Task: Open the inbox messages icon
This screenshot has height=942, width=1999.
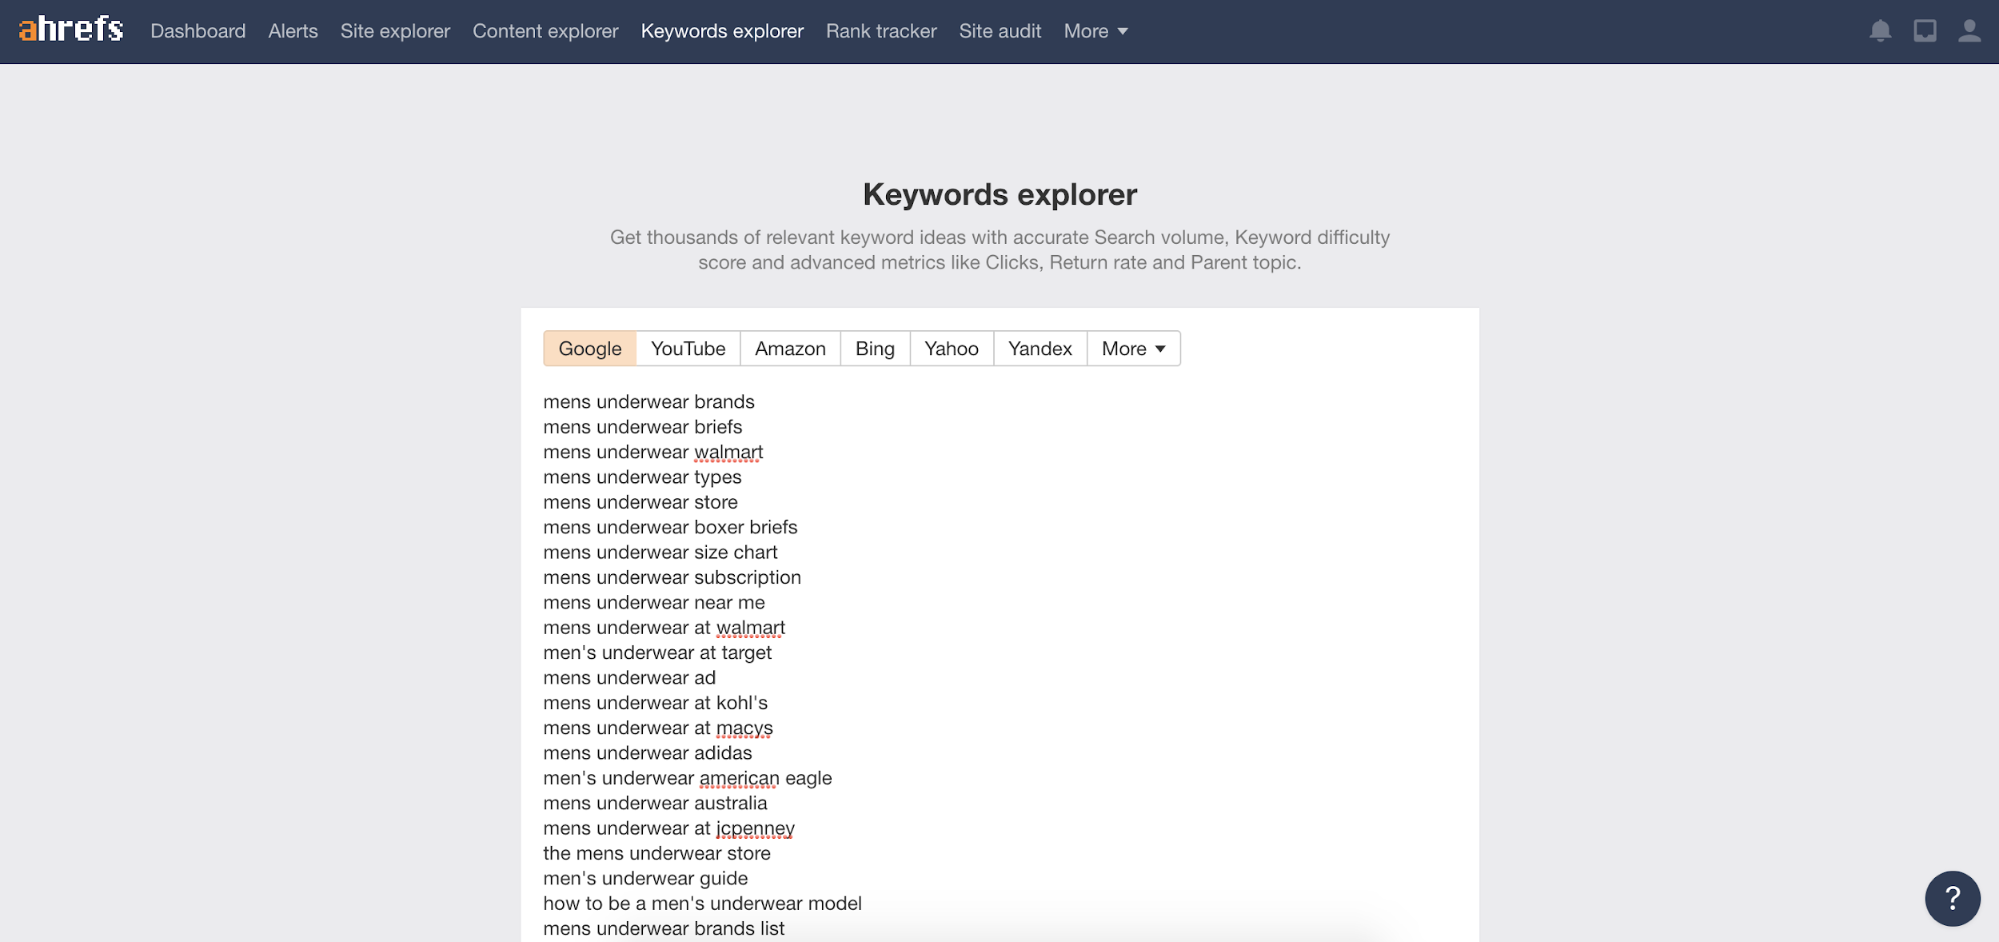Action: click(x=1924, y=31)
